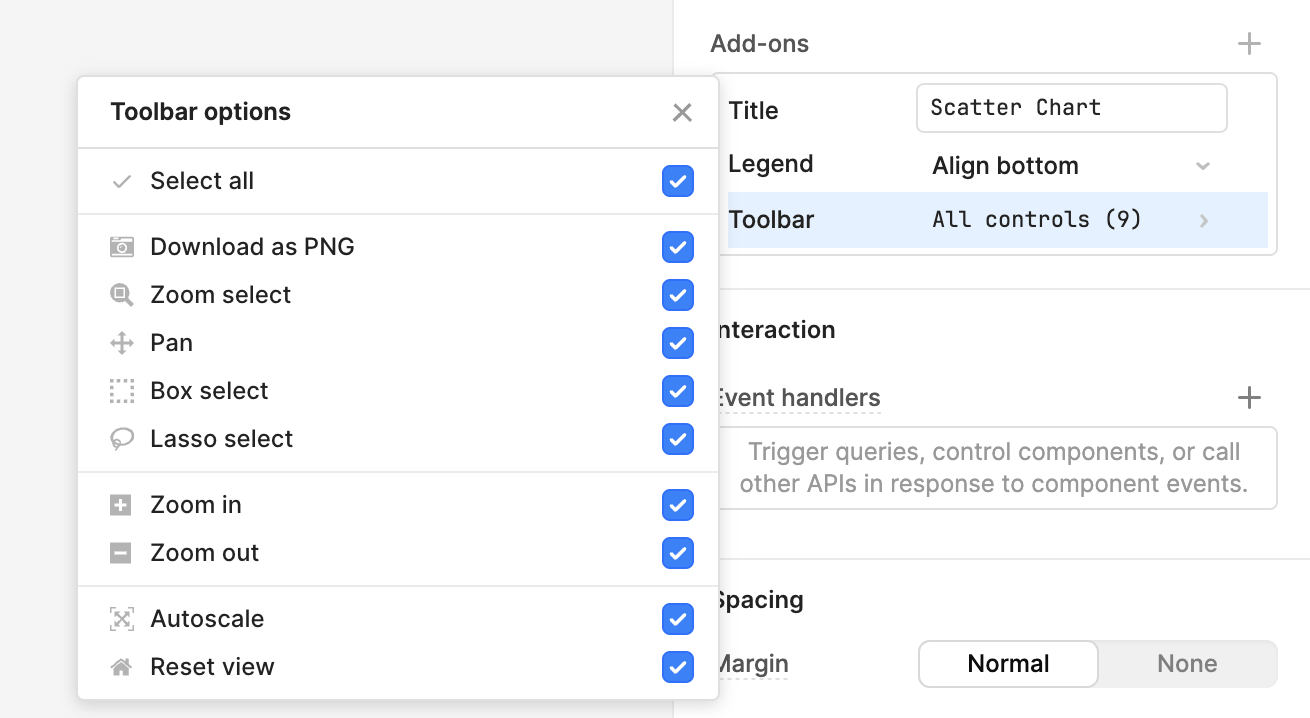The width and height of the screenshot is (1310, 718).
Task: Close the Toolbar options popup
Action: tap(682, 112)
